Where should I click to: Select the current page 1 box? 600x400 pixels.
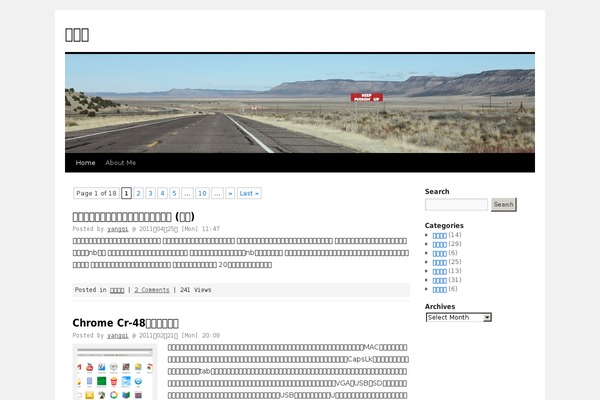coord(126,193)
